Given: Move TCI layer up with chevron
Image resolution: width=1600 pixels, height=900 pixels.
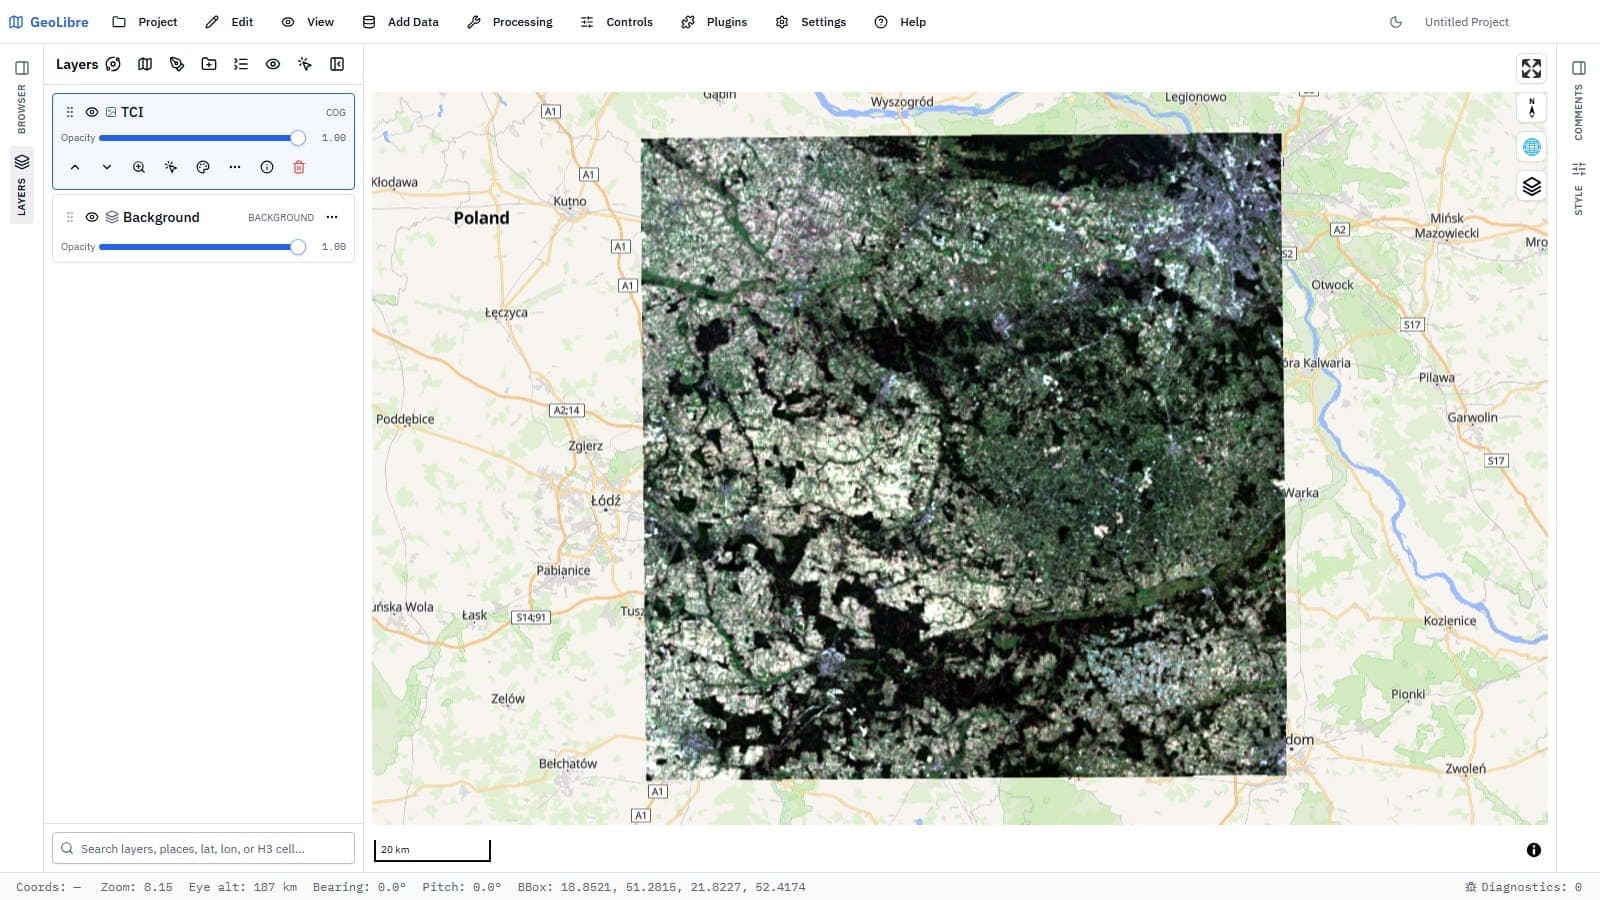Looking at the screenshot, I should coord(75,167).
